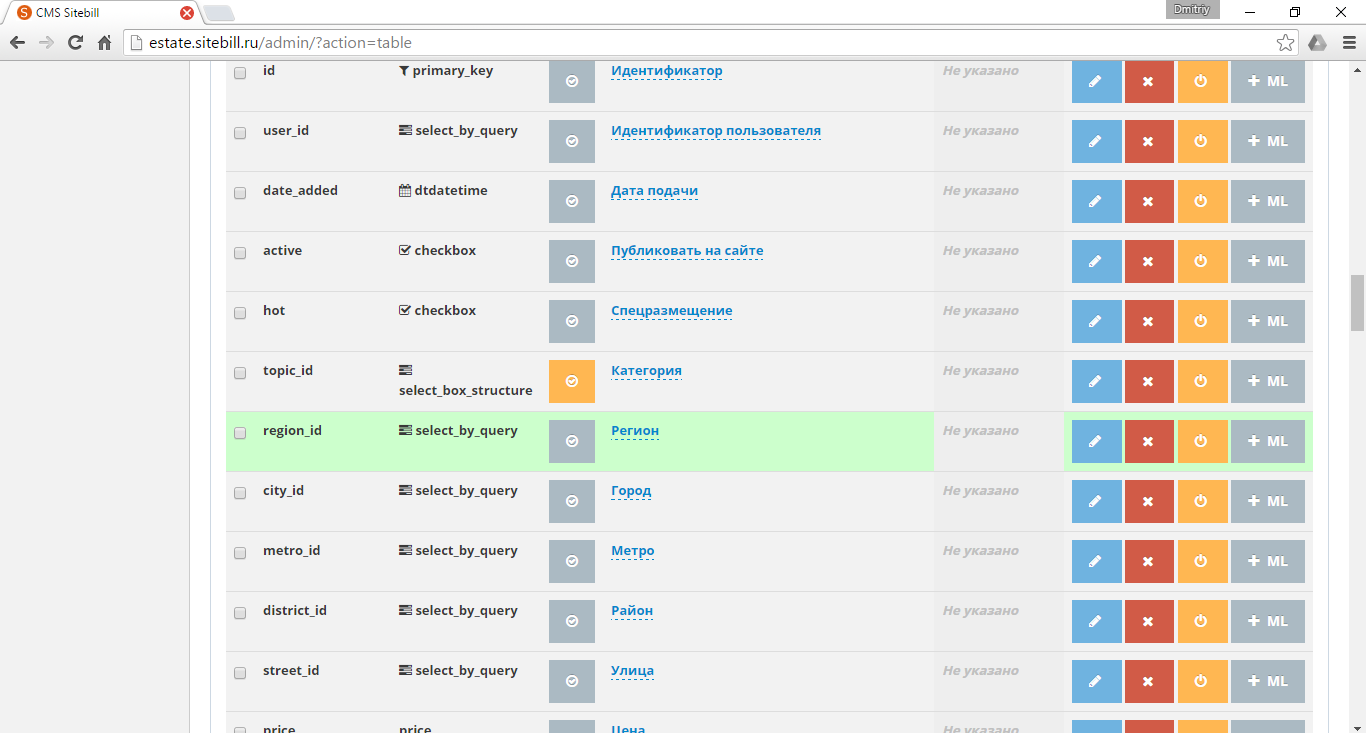Image resolution: width=1366 pixels, height=733 pixels.
Task: Delete the city_id row
Action: point(1149,502)
